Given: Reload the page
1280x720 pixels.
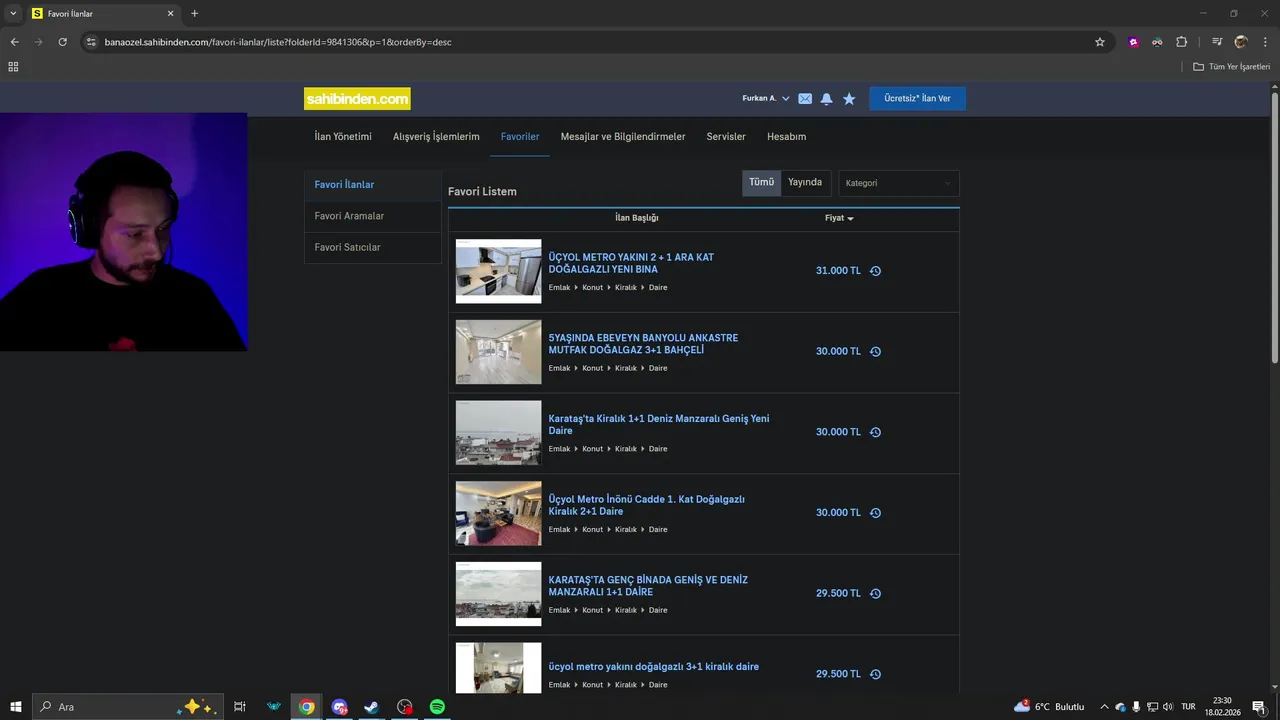Looking at the screenshot, I should click(62, 42).
